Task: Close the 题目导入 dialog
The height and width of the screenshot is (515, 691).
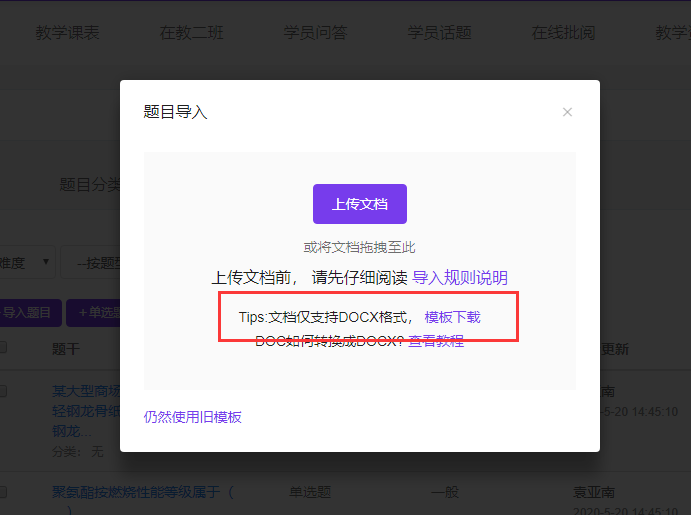Action: point(567,112)
